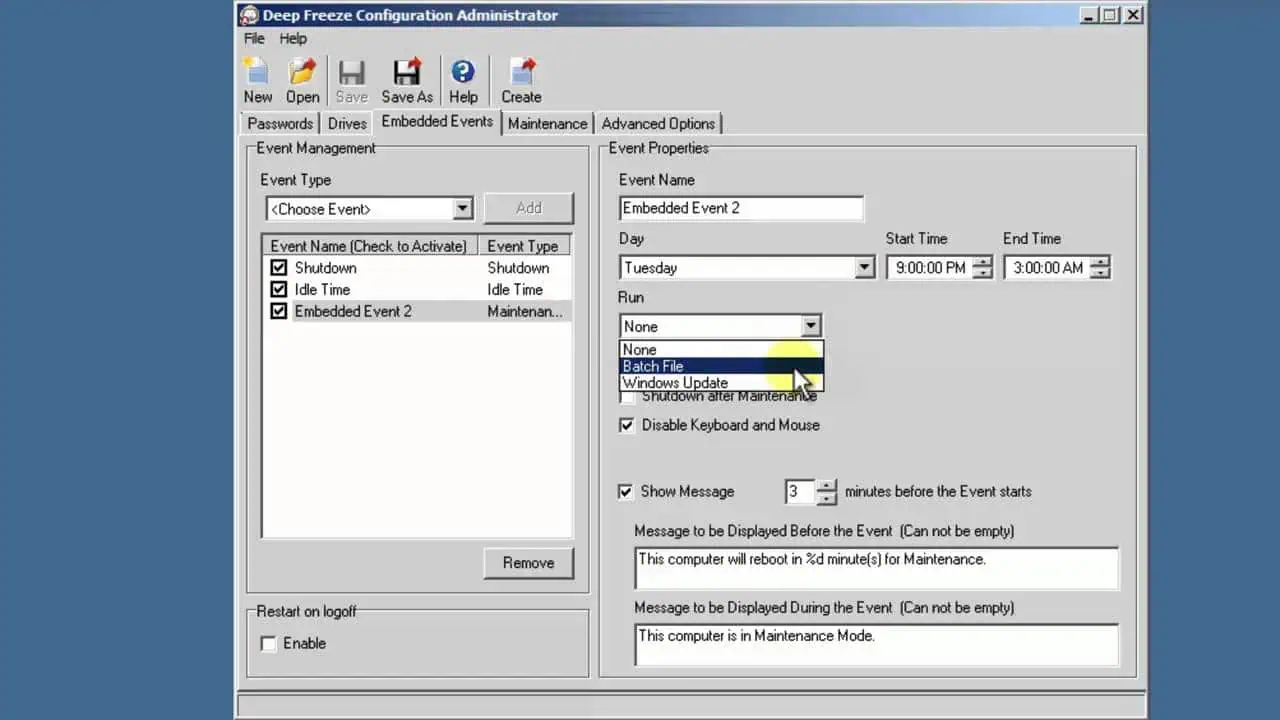Open the Choose Event dropdown

pos(462,209)
